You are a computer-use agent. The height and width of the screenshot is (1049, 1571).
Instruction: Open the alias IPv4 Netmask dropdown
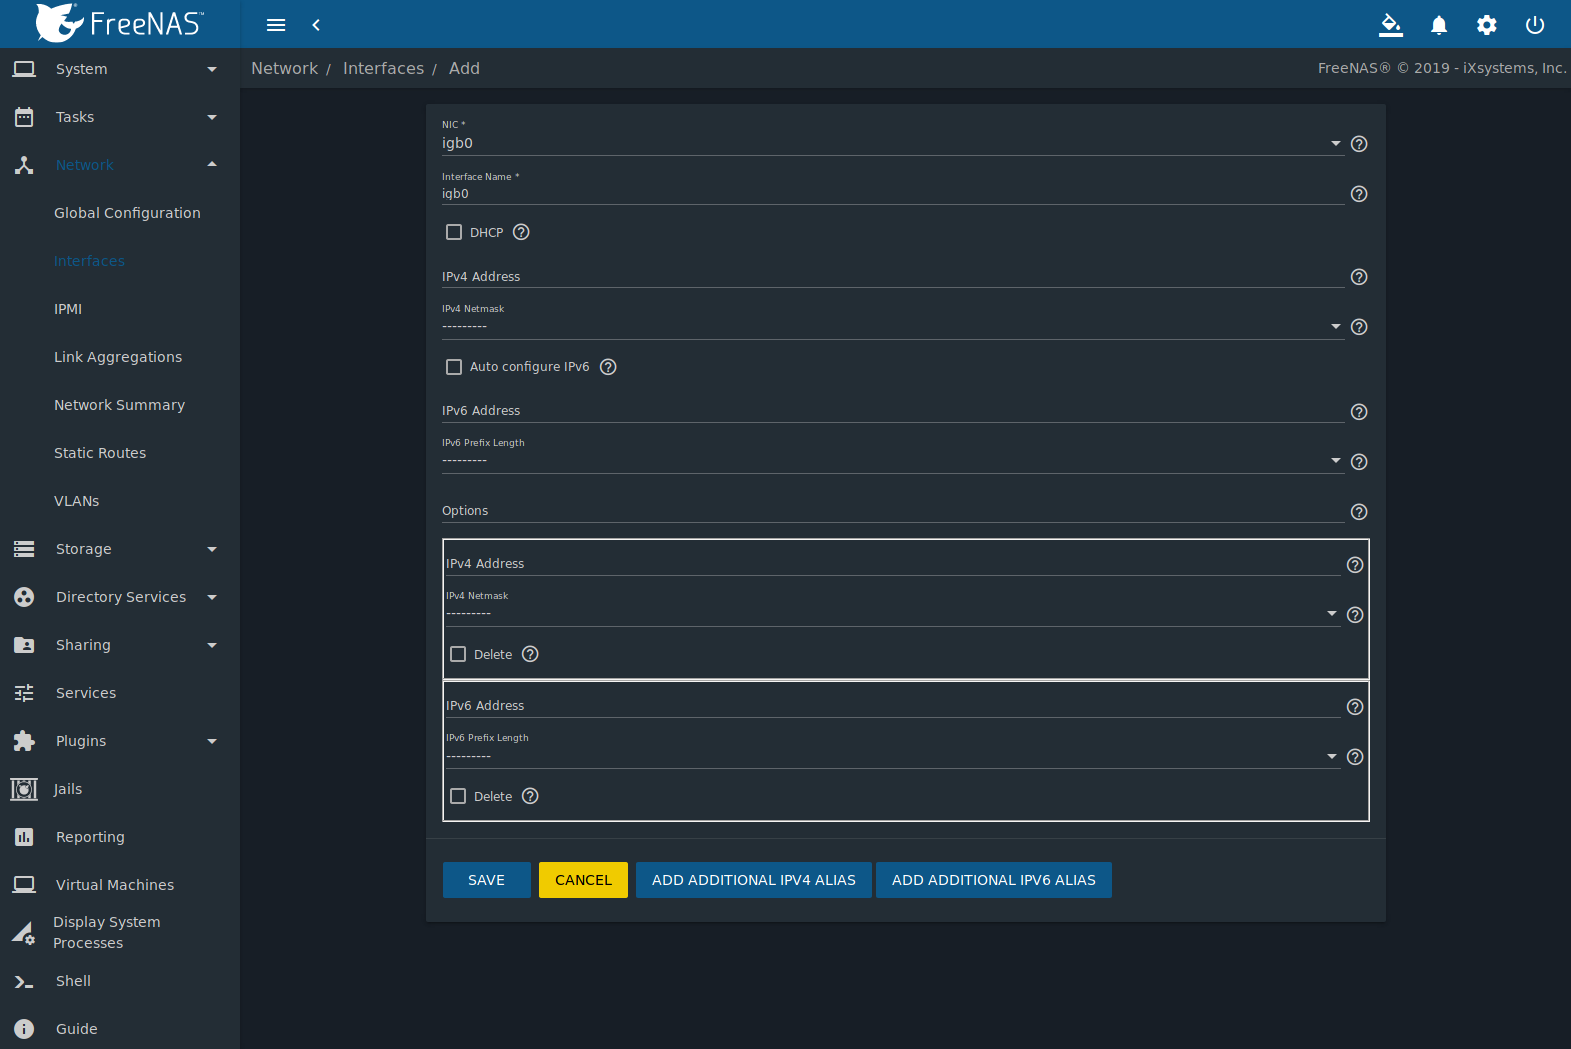click(x=893, y=614)
